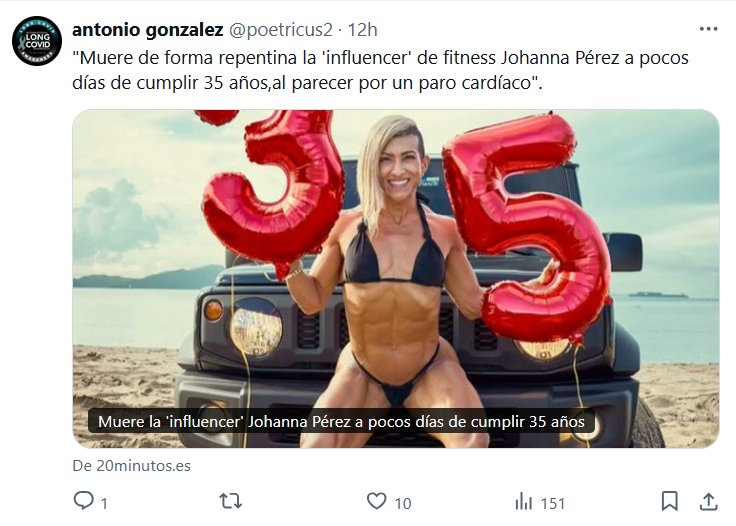Open the three-dot more options menu
This screenshot has height=526, width=736.
708,29
